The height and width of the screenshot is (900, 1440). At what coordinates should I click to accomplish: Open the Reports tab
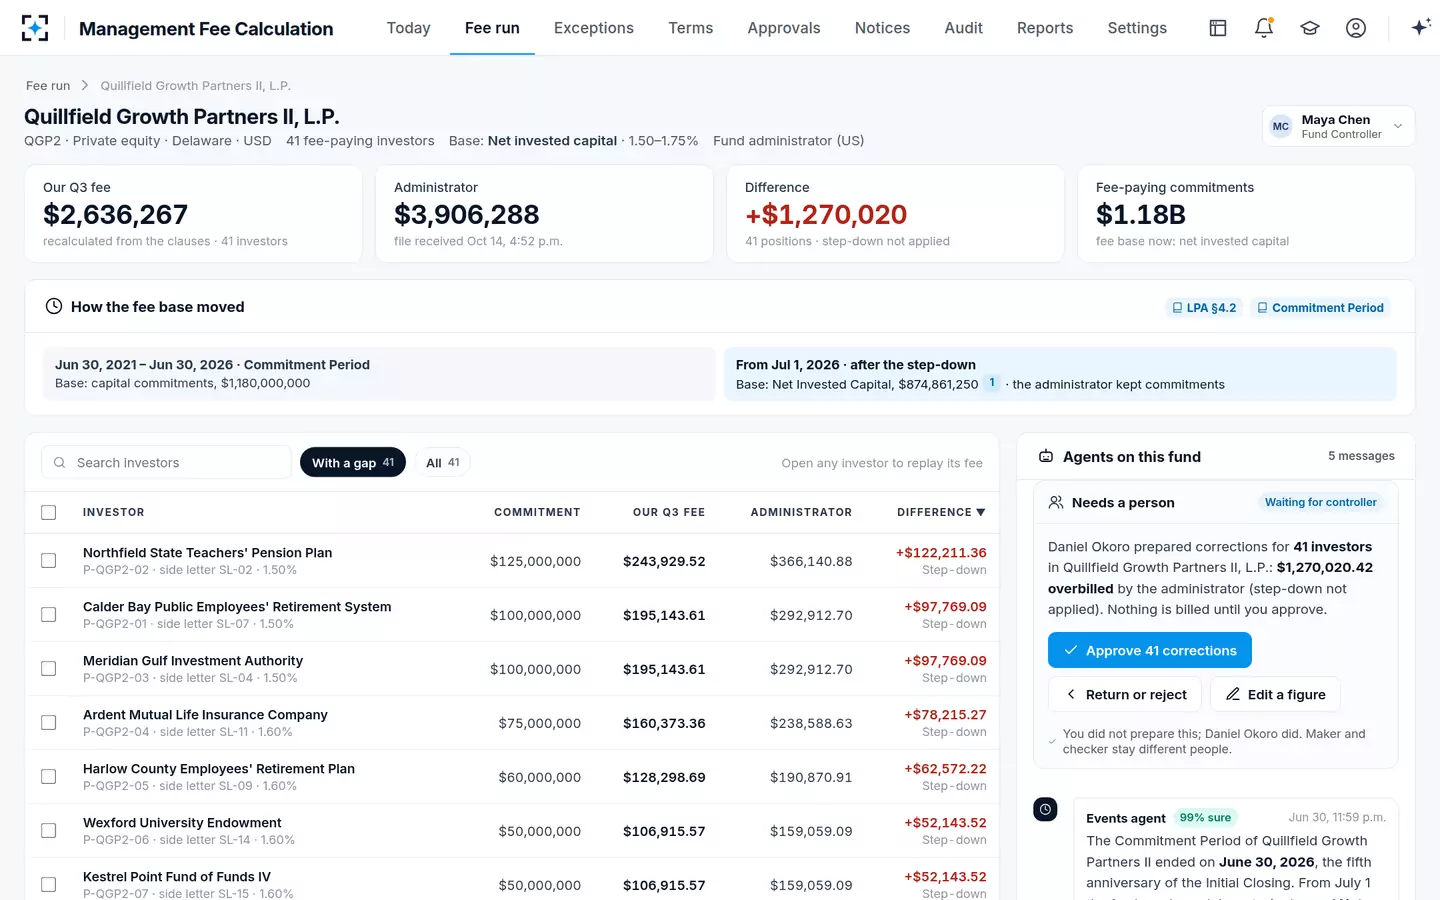click(x=1045, y=28)
